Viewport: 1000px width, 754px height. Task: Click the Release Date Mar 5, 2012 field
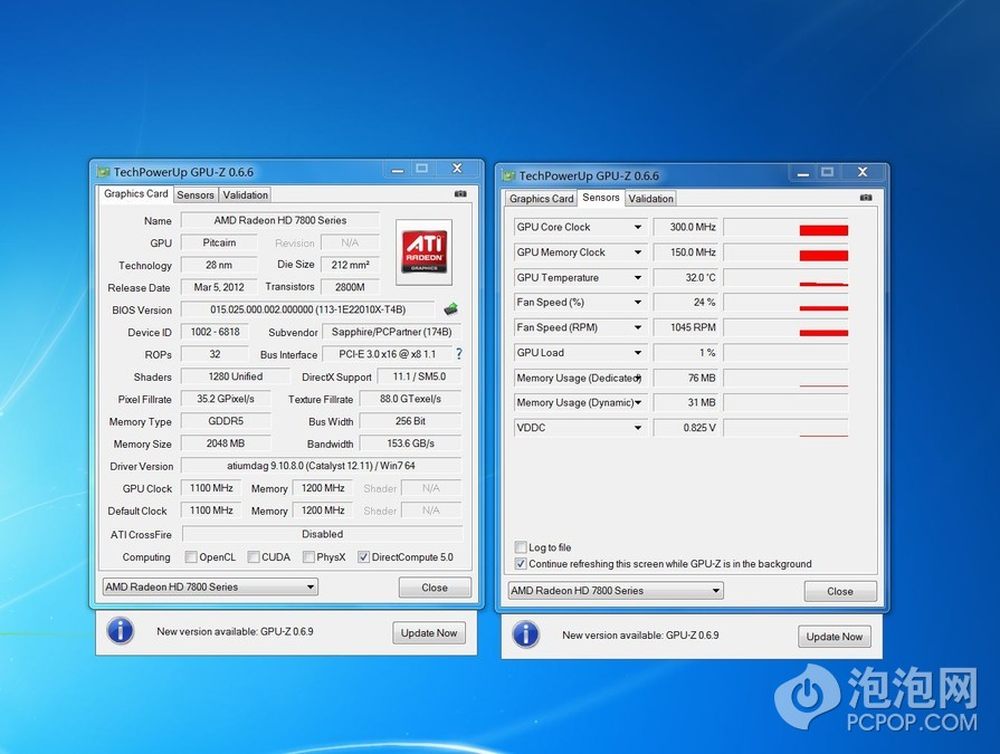click(x=219, y=287)
